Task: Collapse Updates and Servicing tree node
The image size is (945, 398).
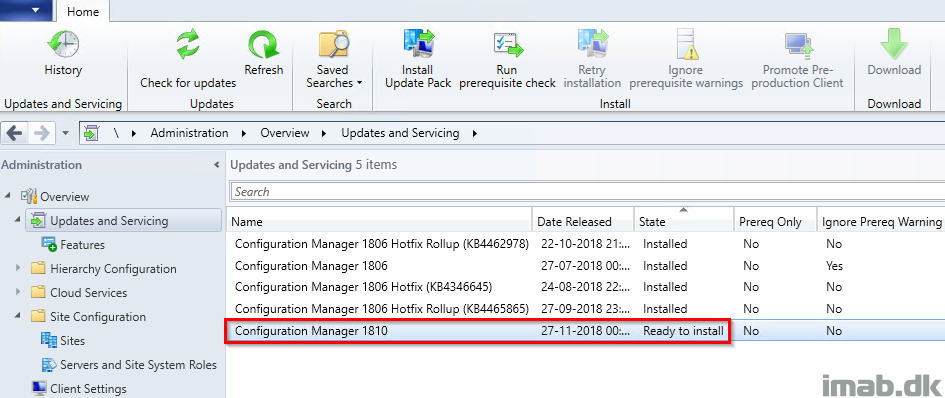Action: [18, 221]
